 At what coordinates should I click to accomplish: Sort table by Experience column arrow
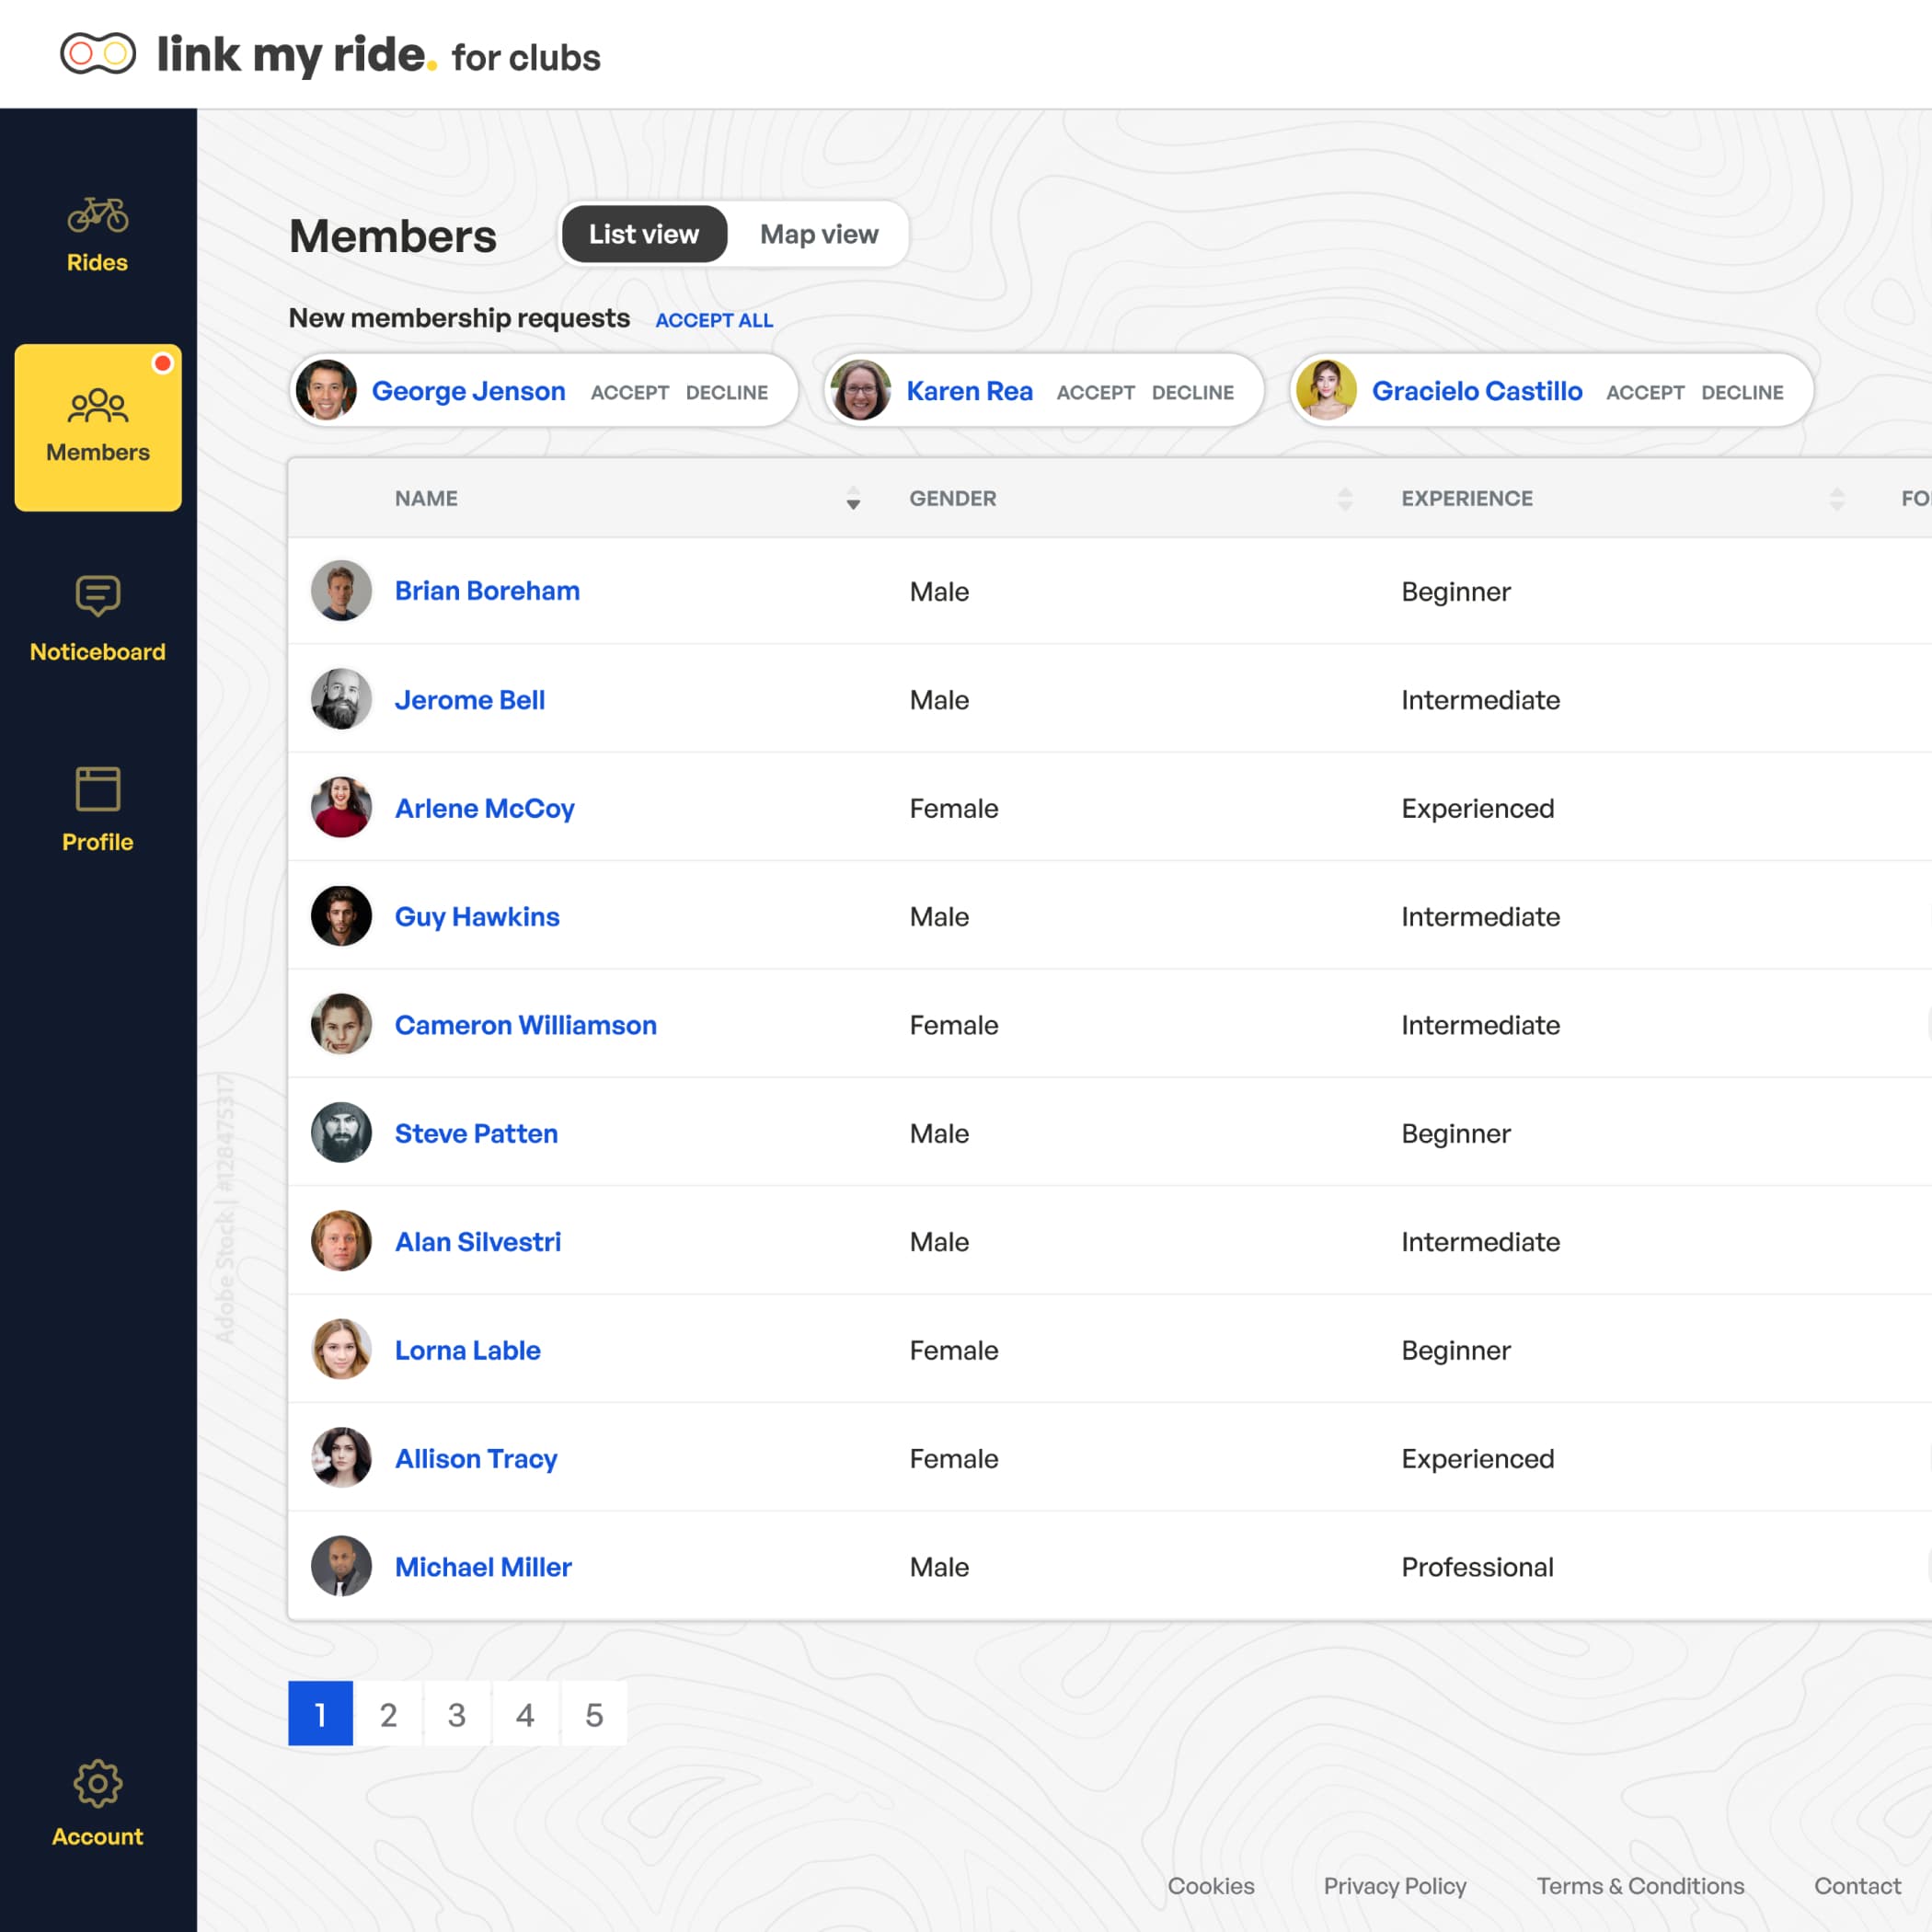[x=1837, y=498]
